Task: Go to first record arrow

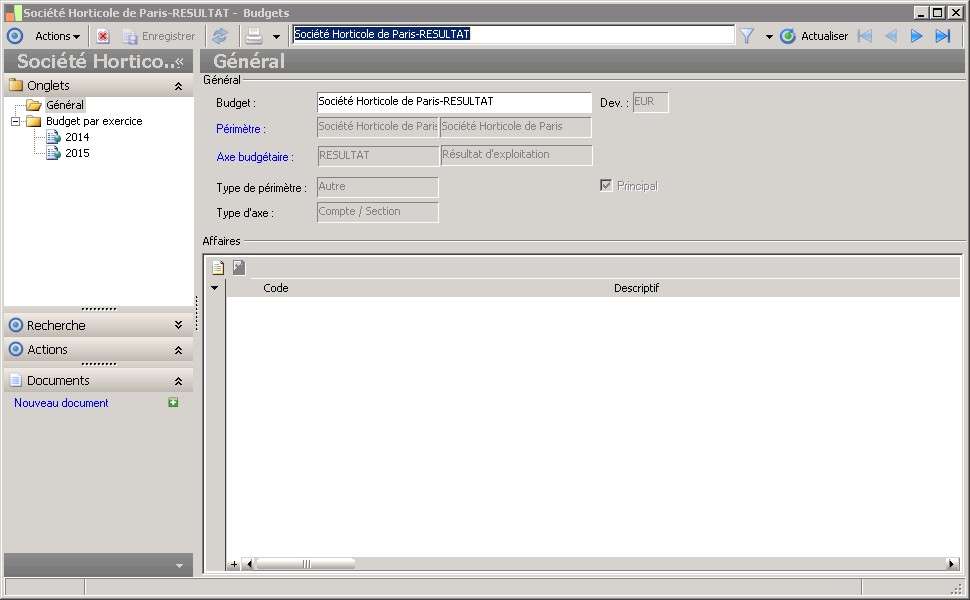Action: (865, 36)
